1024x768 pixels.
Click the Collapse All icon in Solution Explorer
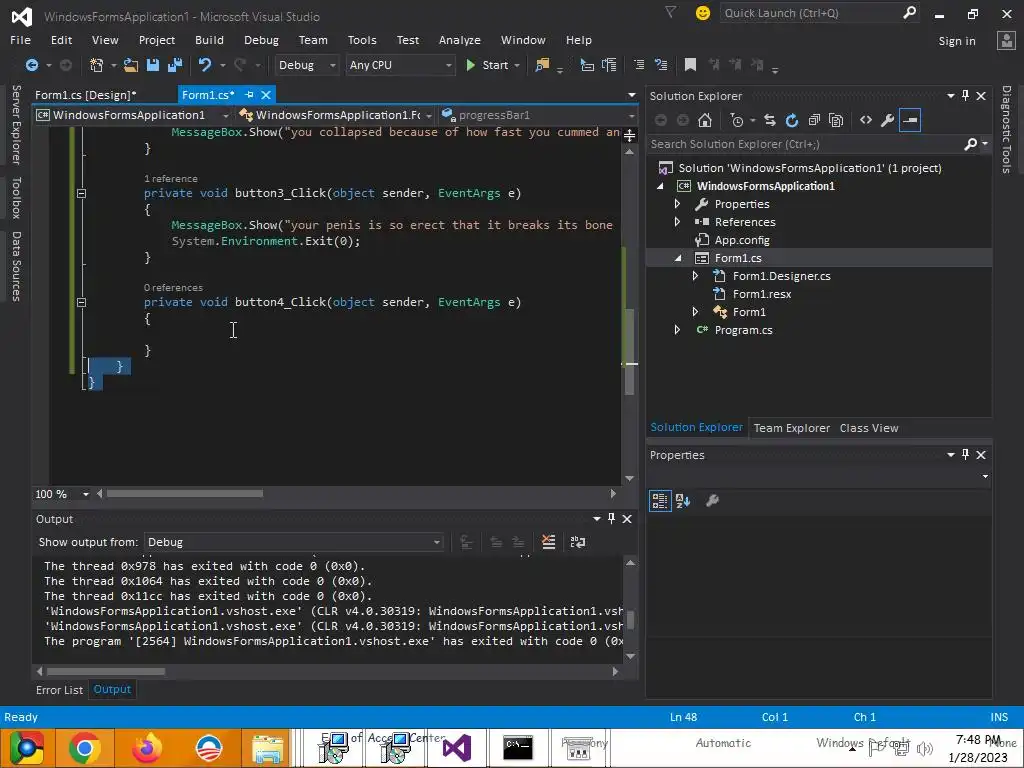pyautogui.click(x=814, y=120)
